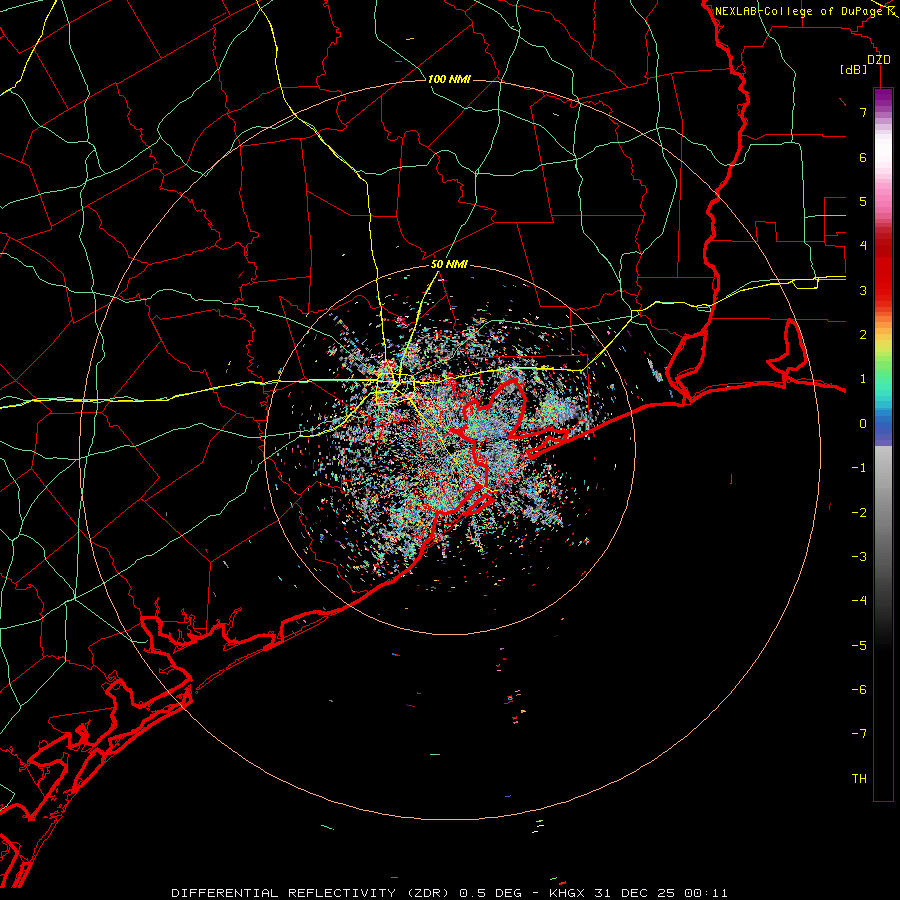Viewport: 900px width, 900px height.
Task: Click the DIFFERENTIAL REFLECTIVITY caption text
Action: 284,893
